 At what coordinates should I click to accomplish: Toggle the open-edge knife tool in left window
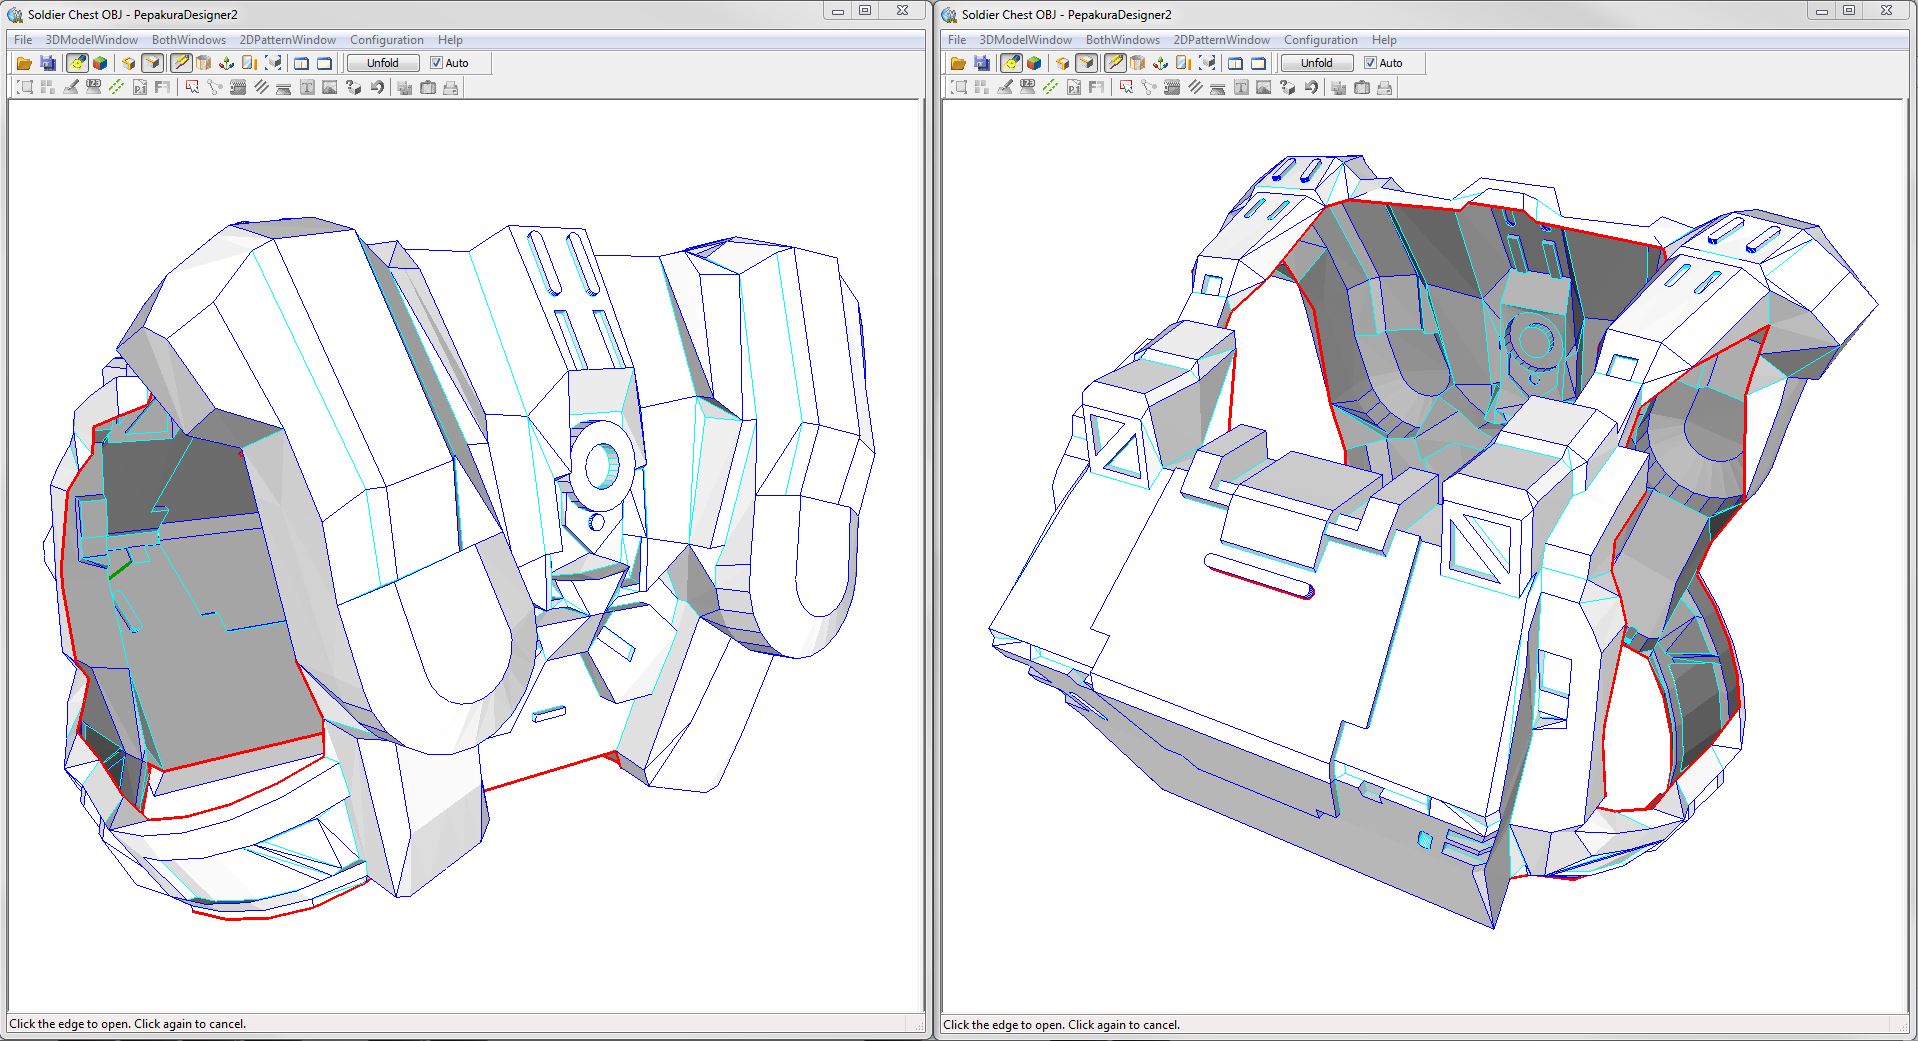pyautogui.click(x=181, y=63)
